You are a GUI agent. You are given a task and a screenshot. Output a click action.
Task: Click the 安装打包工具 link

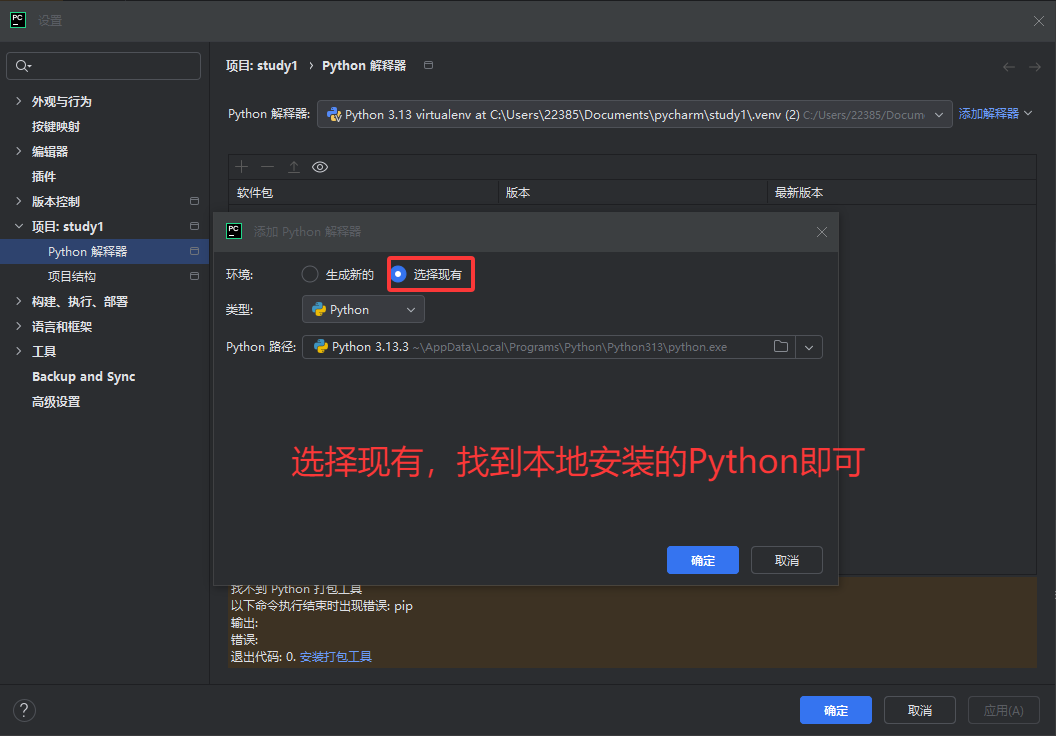pos(335,657)
